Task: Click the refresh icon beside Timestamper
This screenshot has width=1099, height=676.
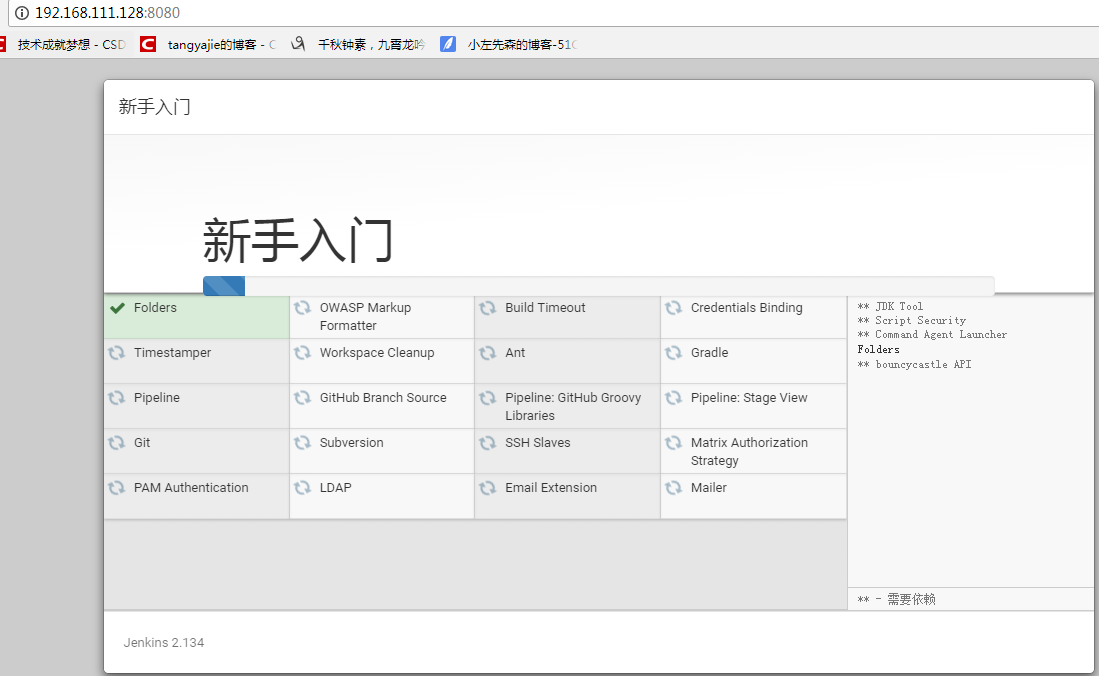Action: (x=117, y=353)
